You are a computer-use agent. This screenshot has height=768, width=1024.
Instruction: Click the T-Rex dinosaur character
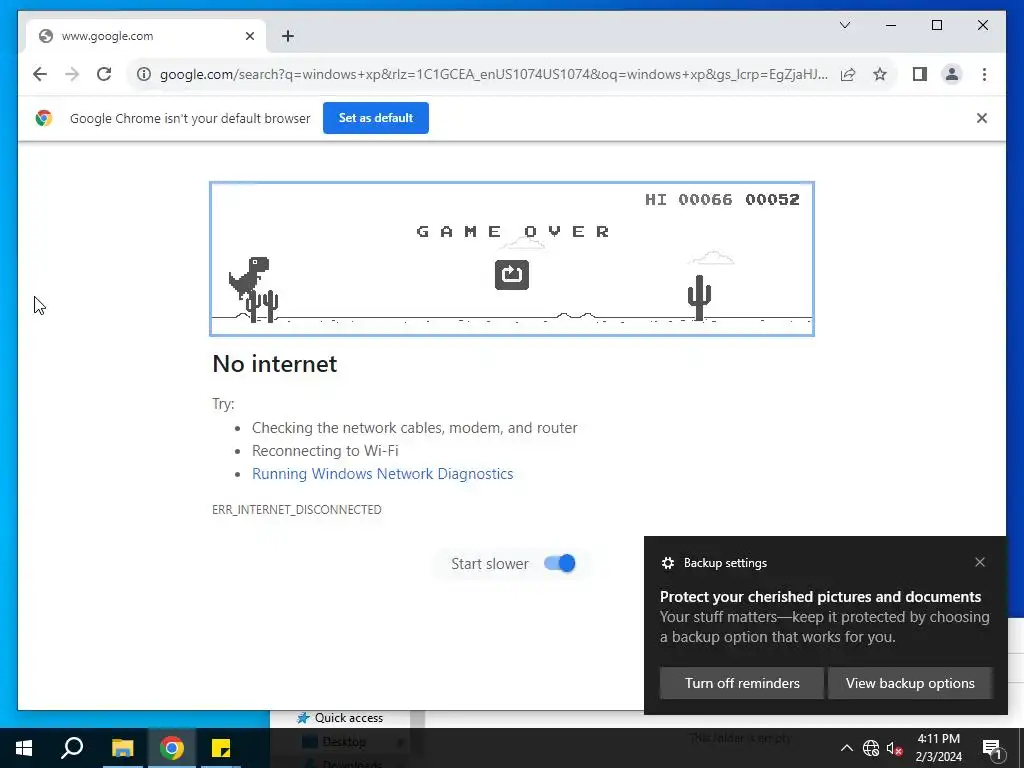249,278
